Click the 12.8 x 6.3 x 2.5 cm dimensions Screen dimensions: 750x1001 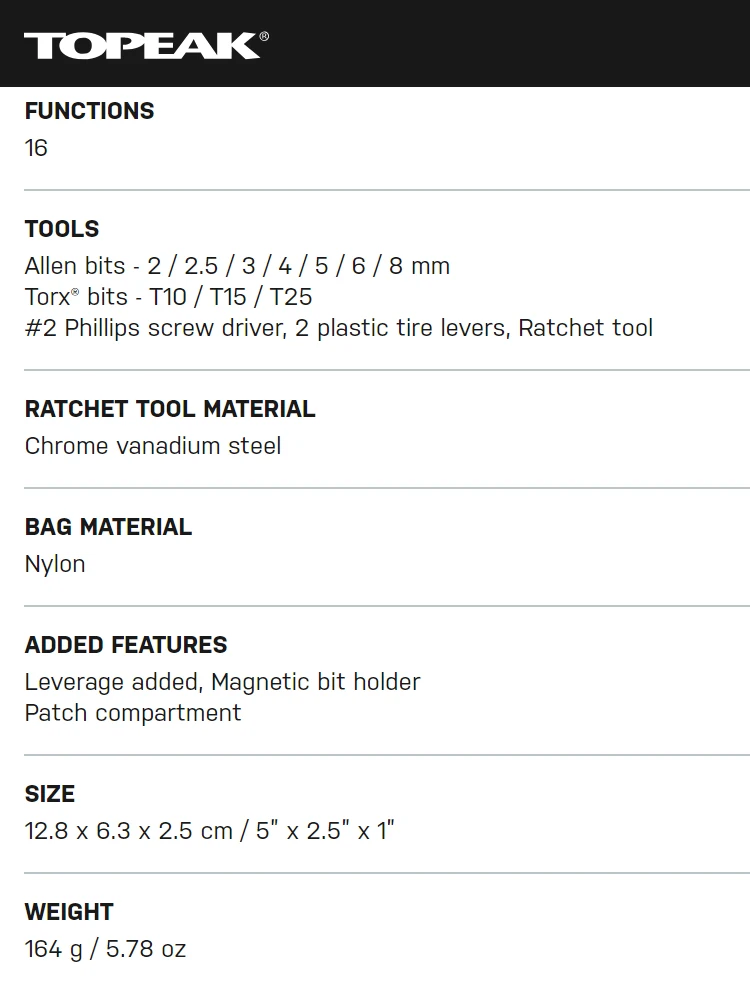128,832
